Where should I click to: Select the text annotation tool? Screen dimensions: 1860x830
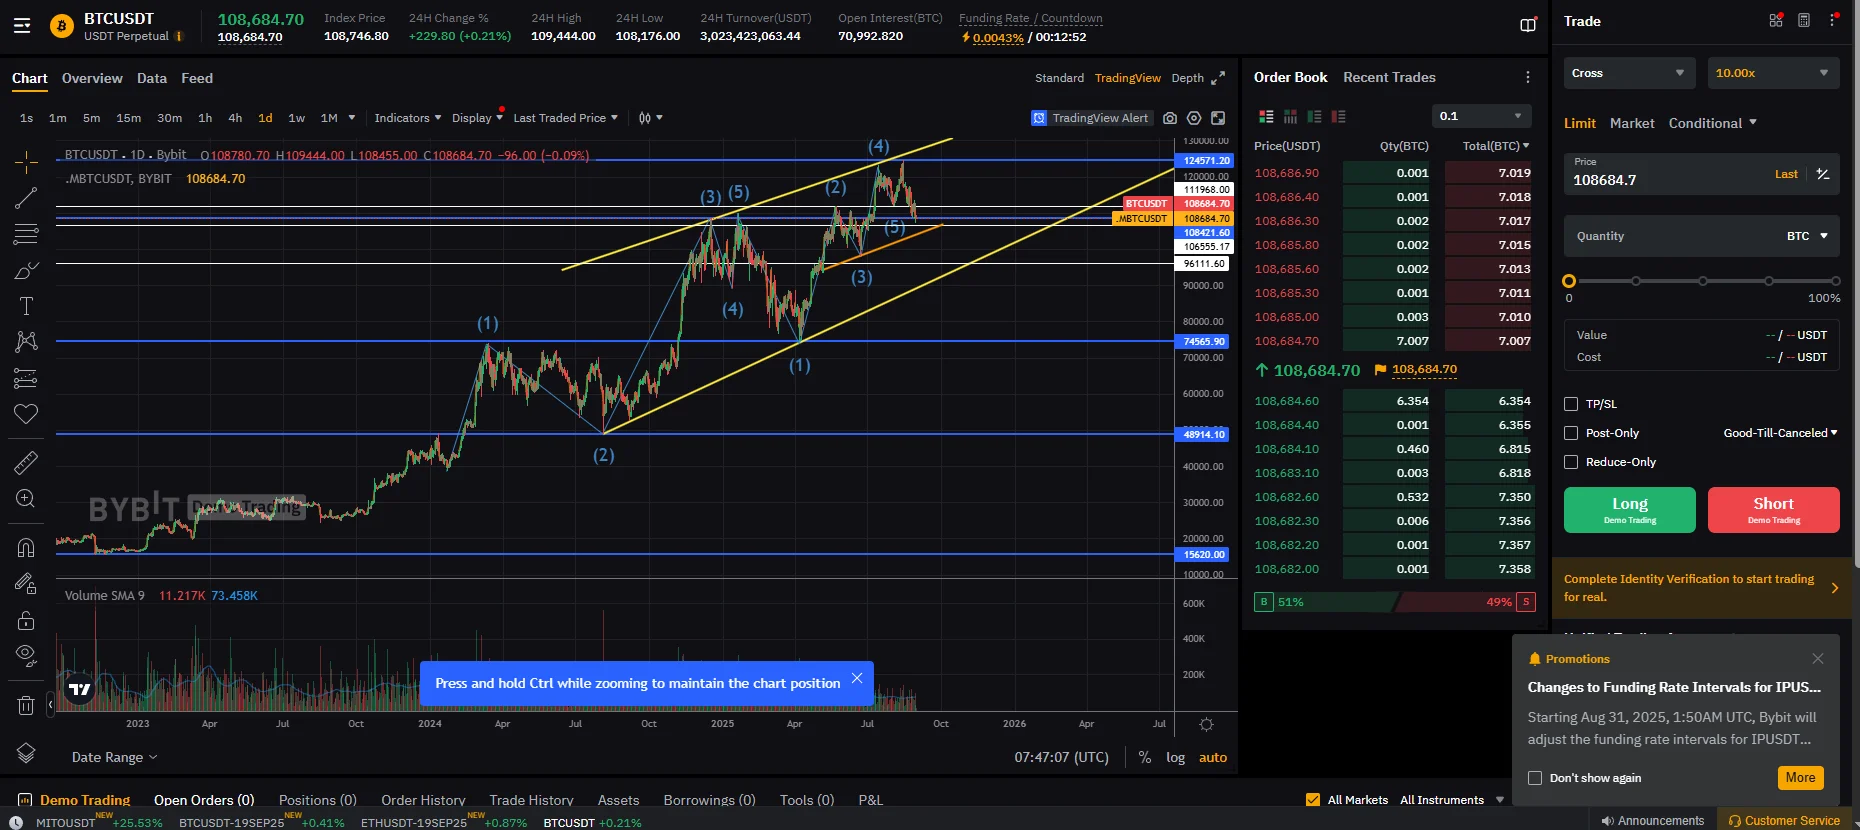pyautogui.click(x=26, y=306)
